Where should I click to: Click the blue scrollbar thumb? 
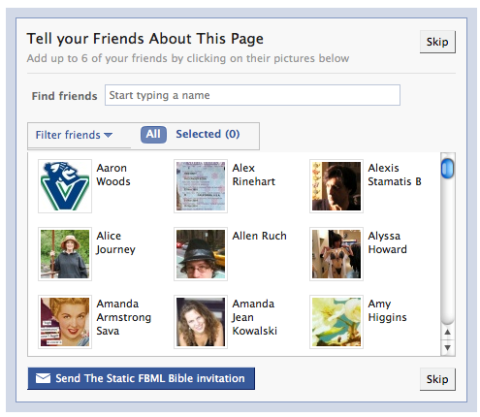click(447, 168)
